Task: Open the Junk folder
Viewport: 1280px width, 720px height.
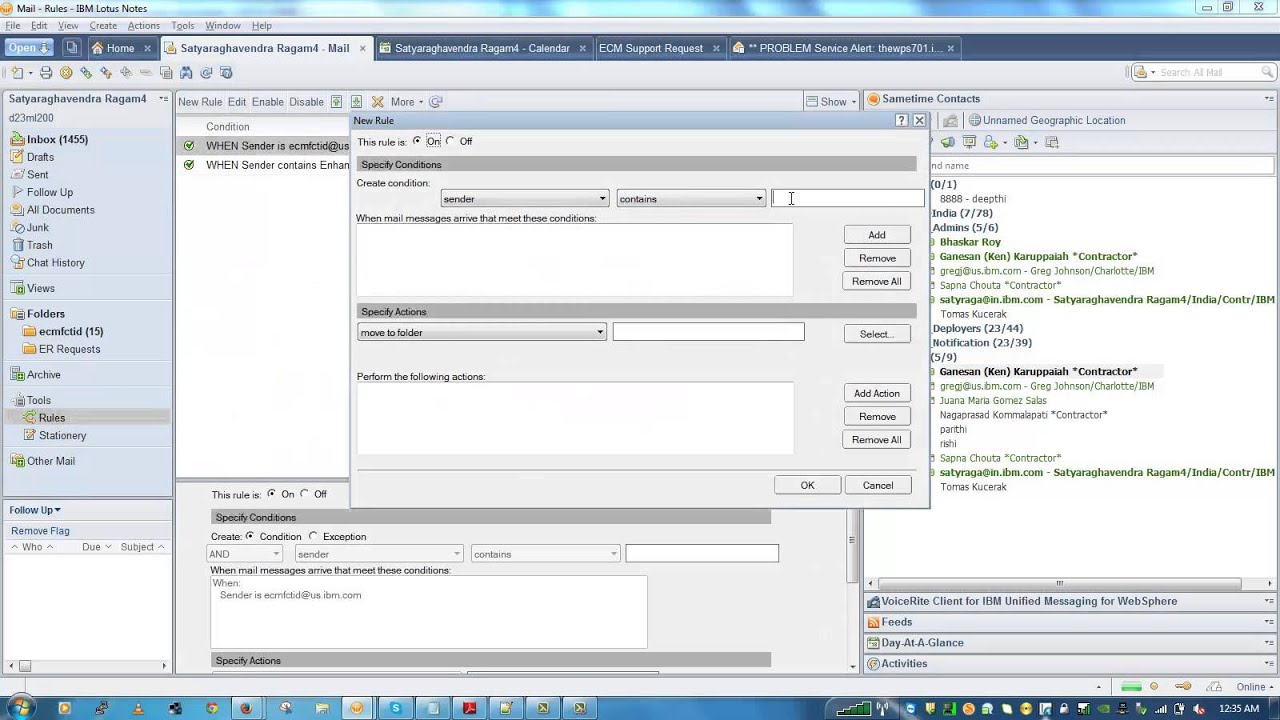Action: pos(37,227)
